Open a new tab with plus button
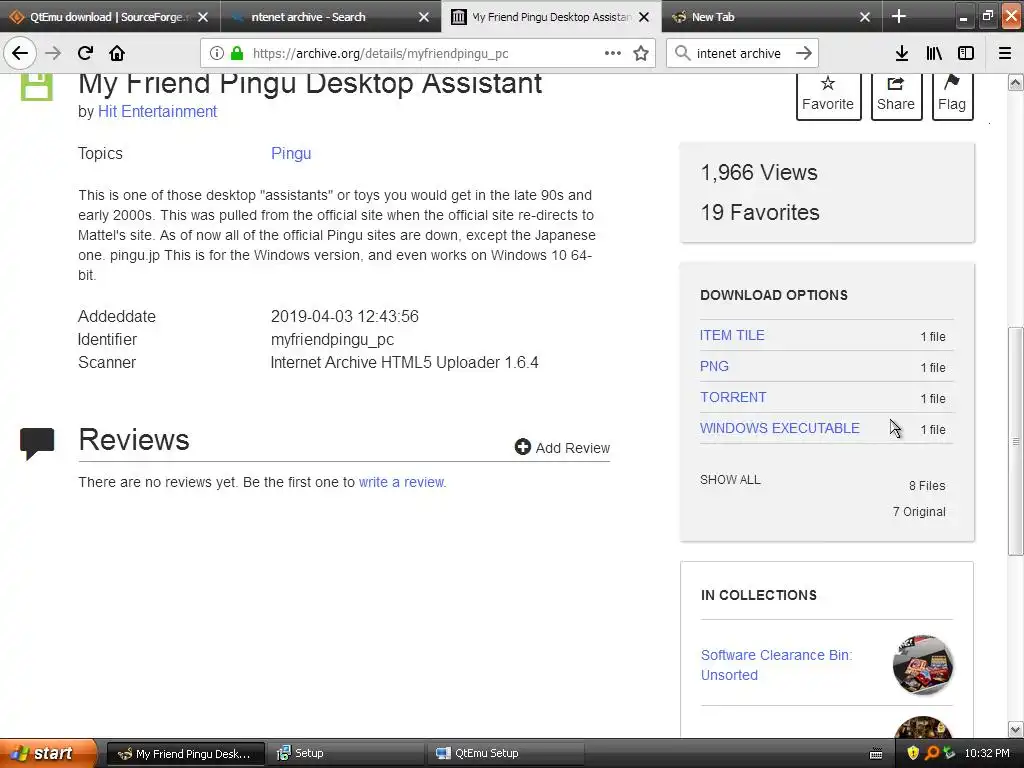 (x=899, y=16)
